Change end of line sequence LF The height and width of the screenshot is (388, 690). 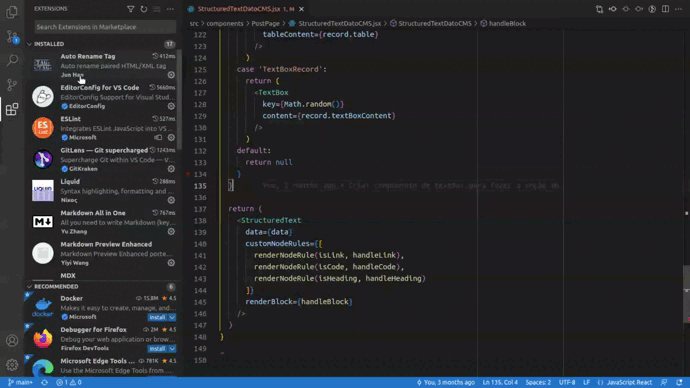[x=587, y=382]
